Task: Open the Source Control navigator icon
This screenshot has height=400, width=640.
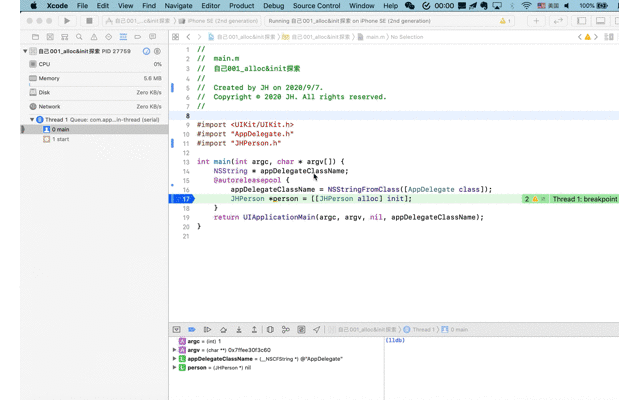Action: pyautogui.click(x=50, y=37)
